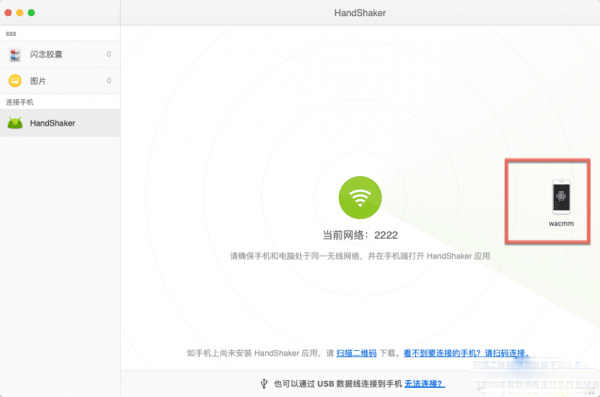Click the 图片 item count badge
This screenshot has height=397, width=600.
109,81
